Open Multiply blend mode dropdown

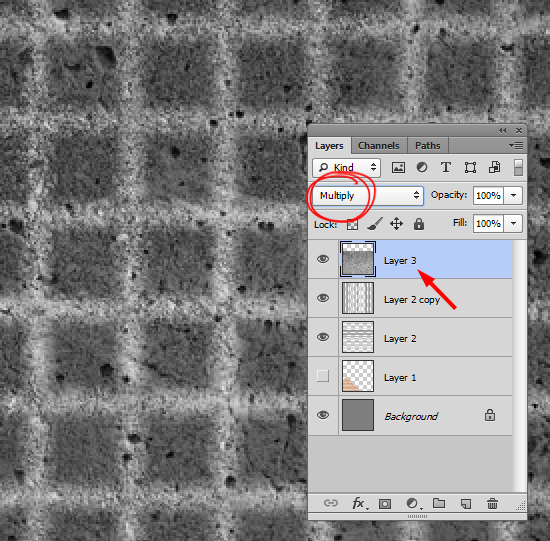pos(368,195)
